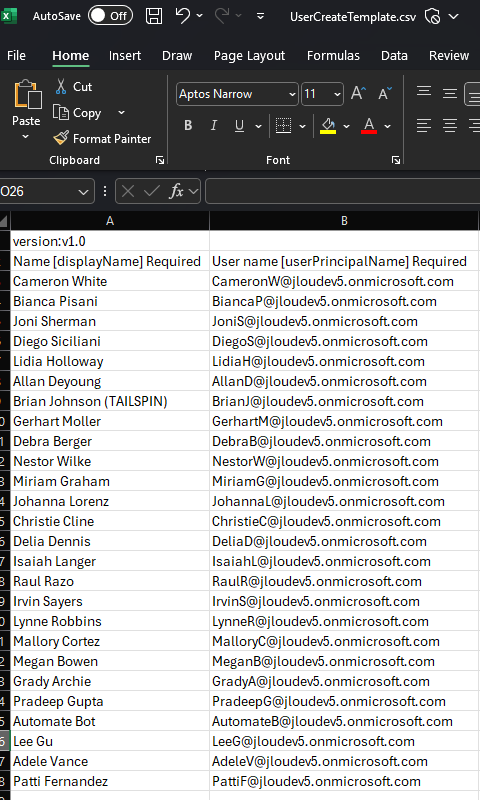Decrease font size with small A icon
480x800 pixels.
[385, 93]
